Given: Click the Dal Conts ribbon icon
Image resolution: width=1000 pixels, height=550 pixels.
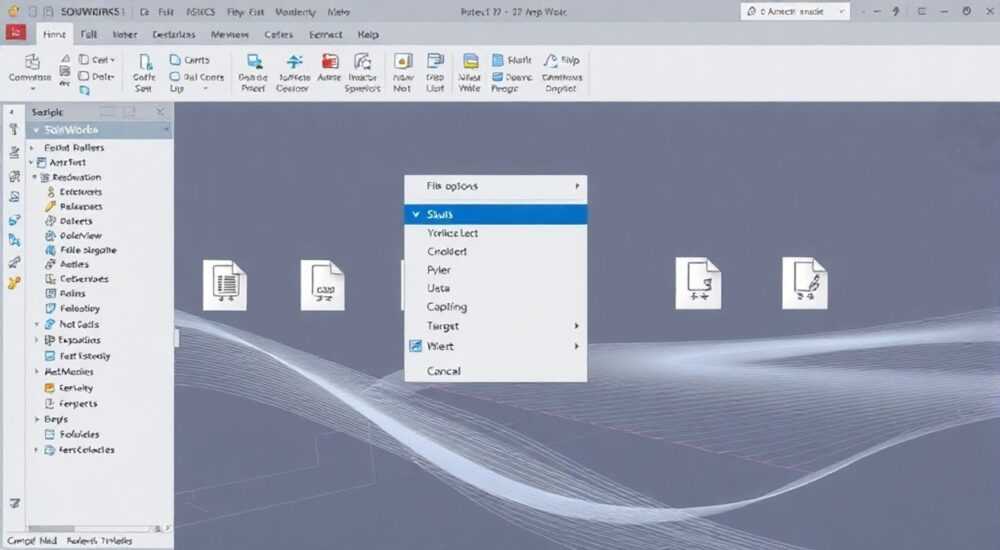Looking at the screenshot, I should pyautogui.click(x=175, y=76).
